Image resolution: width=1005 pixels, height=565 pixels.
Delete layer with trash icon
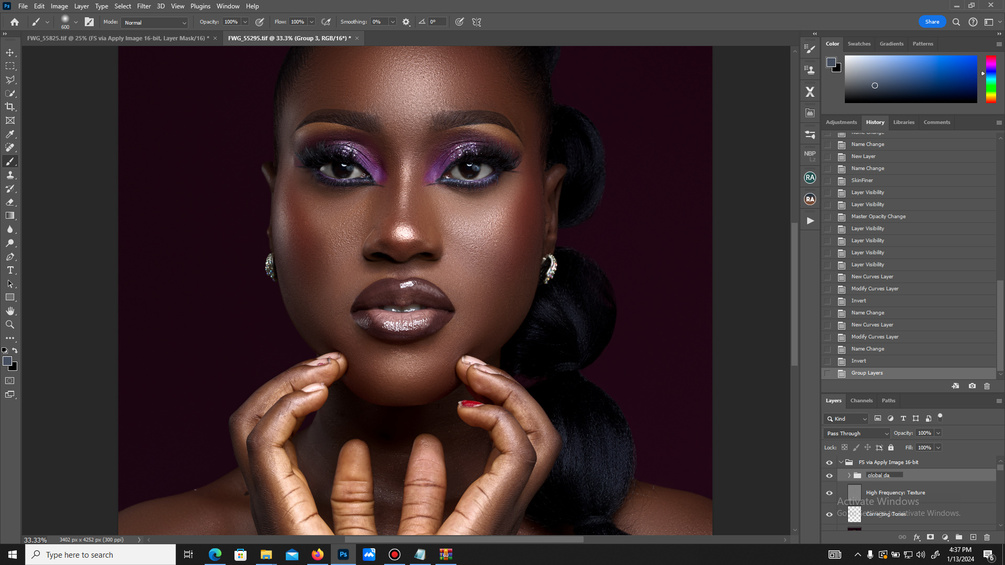click(x=987, y=537)
